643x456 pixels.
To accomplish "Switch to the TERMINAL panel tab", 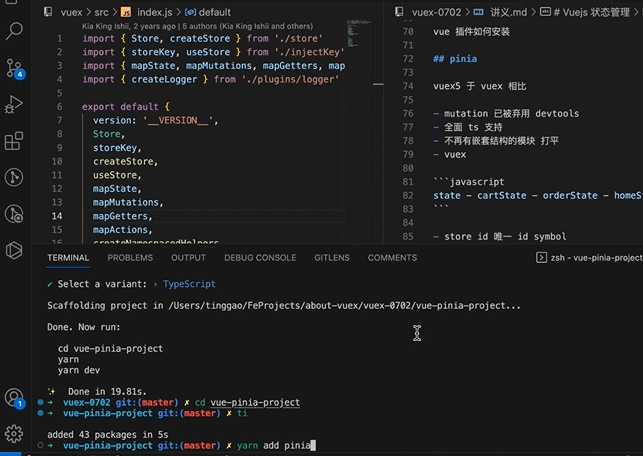I will tap(68, 258).
